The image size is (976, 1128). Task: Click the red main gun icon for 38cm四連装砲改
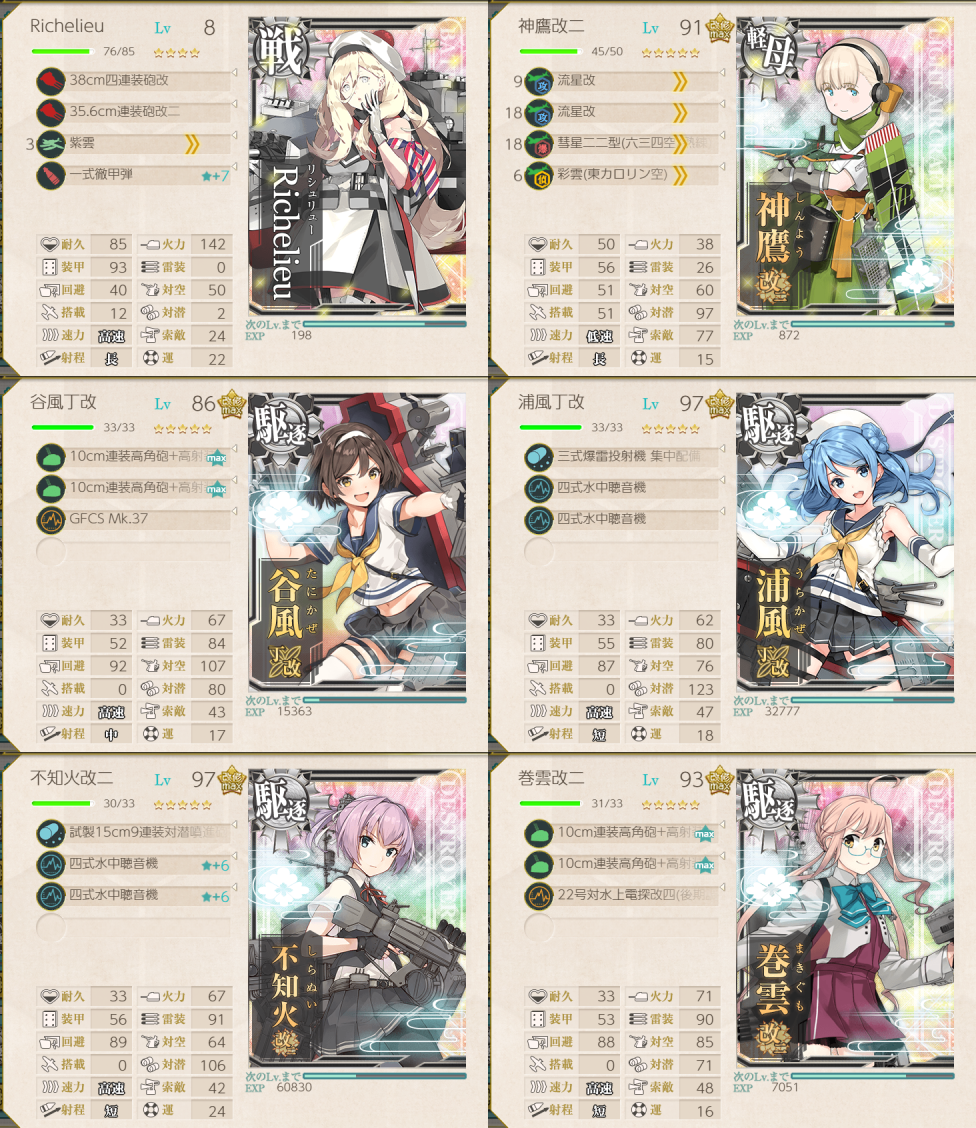point(50,81)
